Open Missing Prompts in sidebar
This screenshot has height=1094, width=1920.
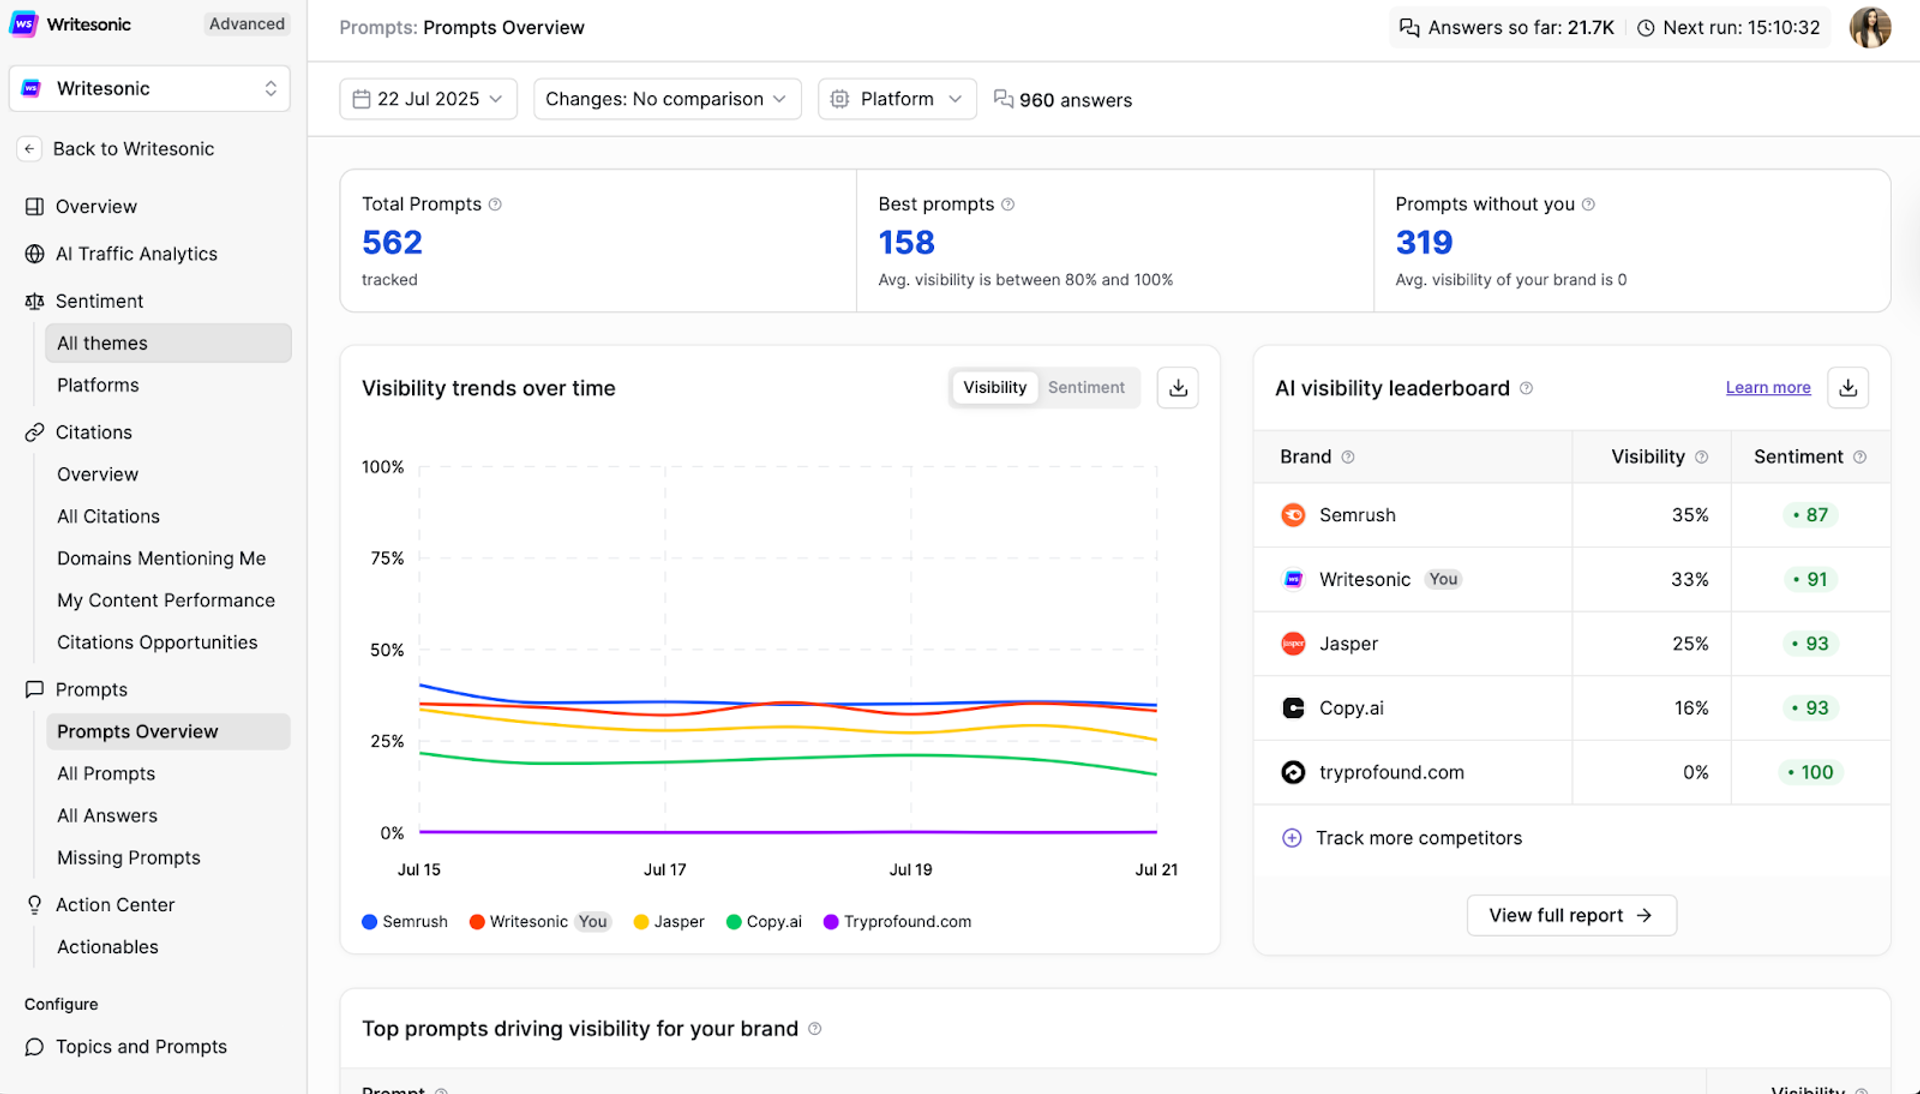[129, 858]
